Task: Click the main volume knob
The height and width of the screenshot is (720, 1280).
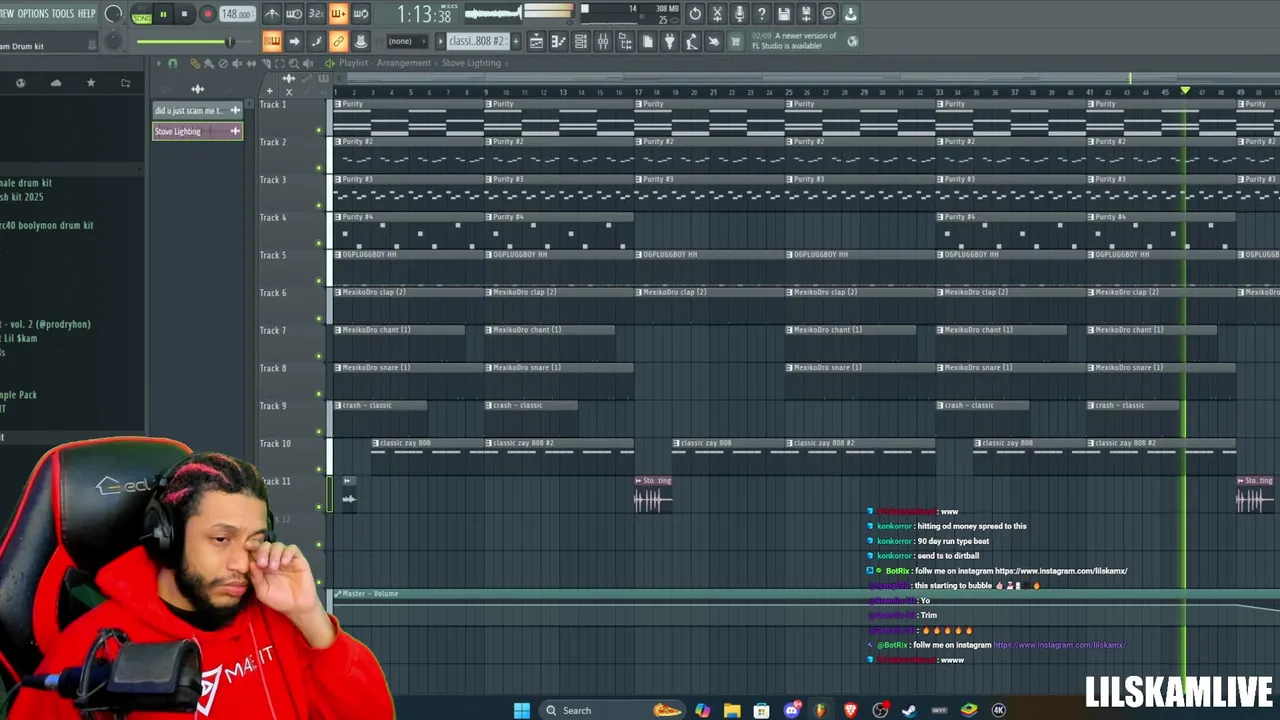Action: [113, 14]
